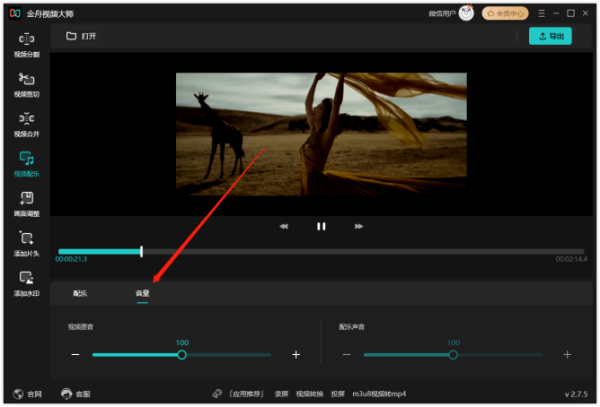The width and height of the screenshot is (600, 407).
Task: Click the 视频原音 volume slider handle
Action: click(x=182, y=355)
